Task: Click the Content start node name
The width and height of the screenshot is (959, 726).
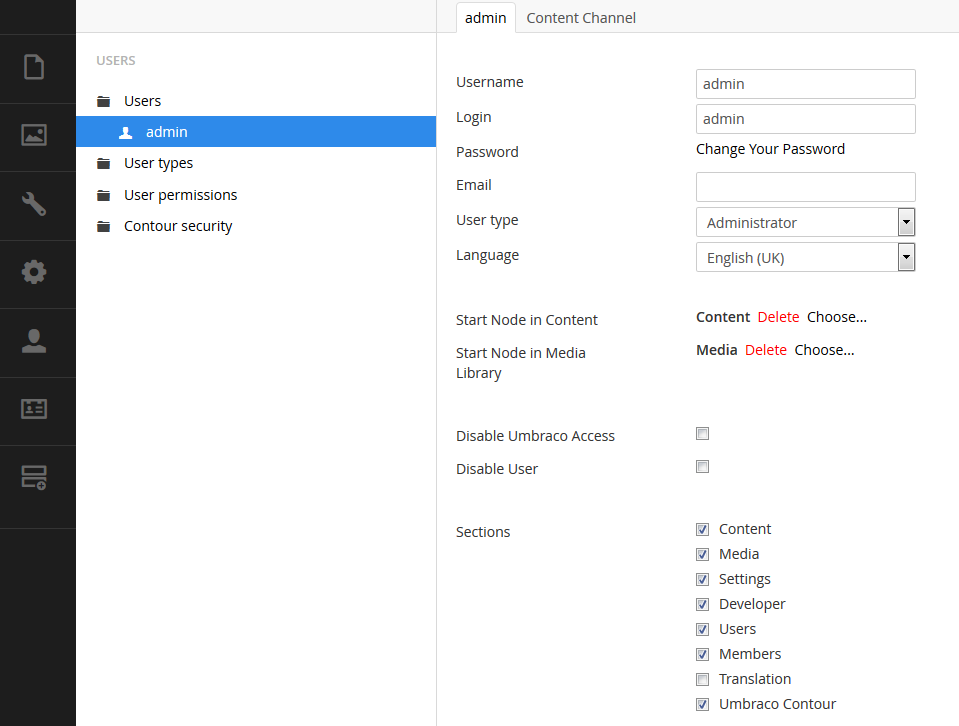Action: tap(723, 317)
